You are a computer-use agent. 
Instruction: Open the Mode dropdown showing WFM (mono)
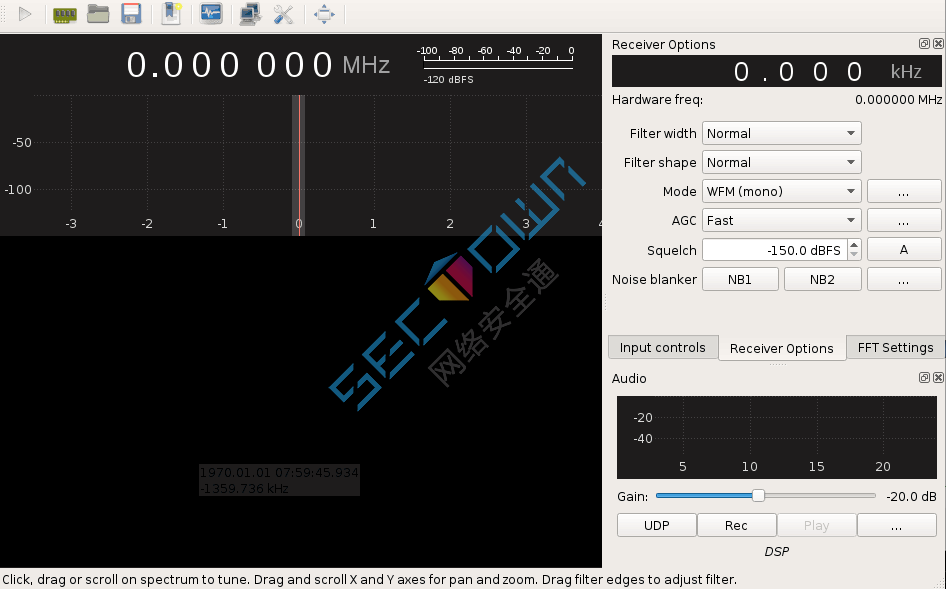tap(781, 191)
